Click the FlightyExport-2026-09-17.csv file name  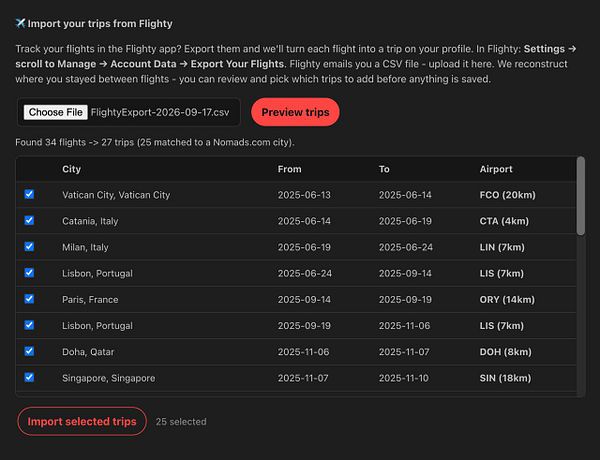[160, 112]
